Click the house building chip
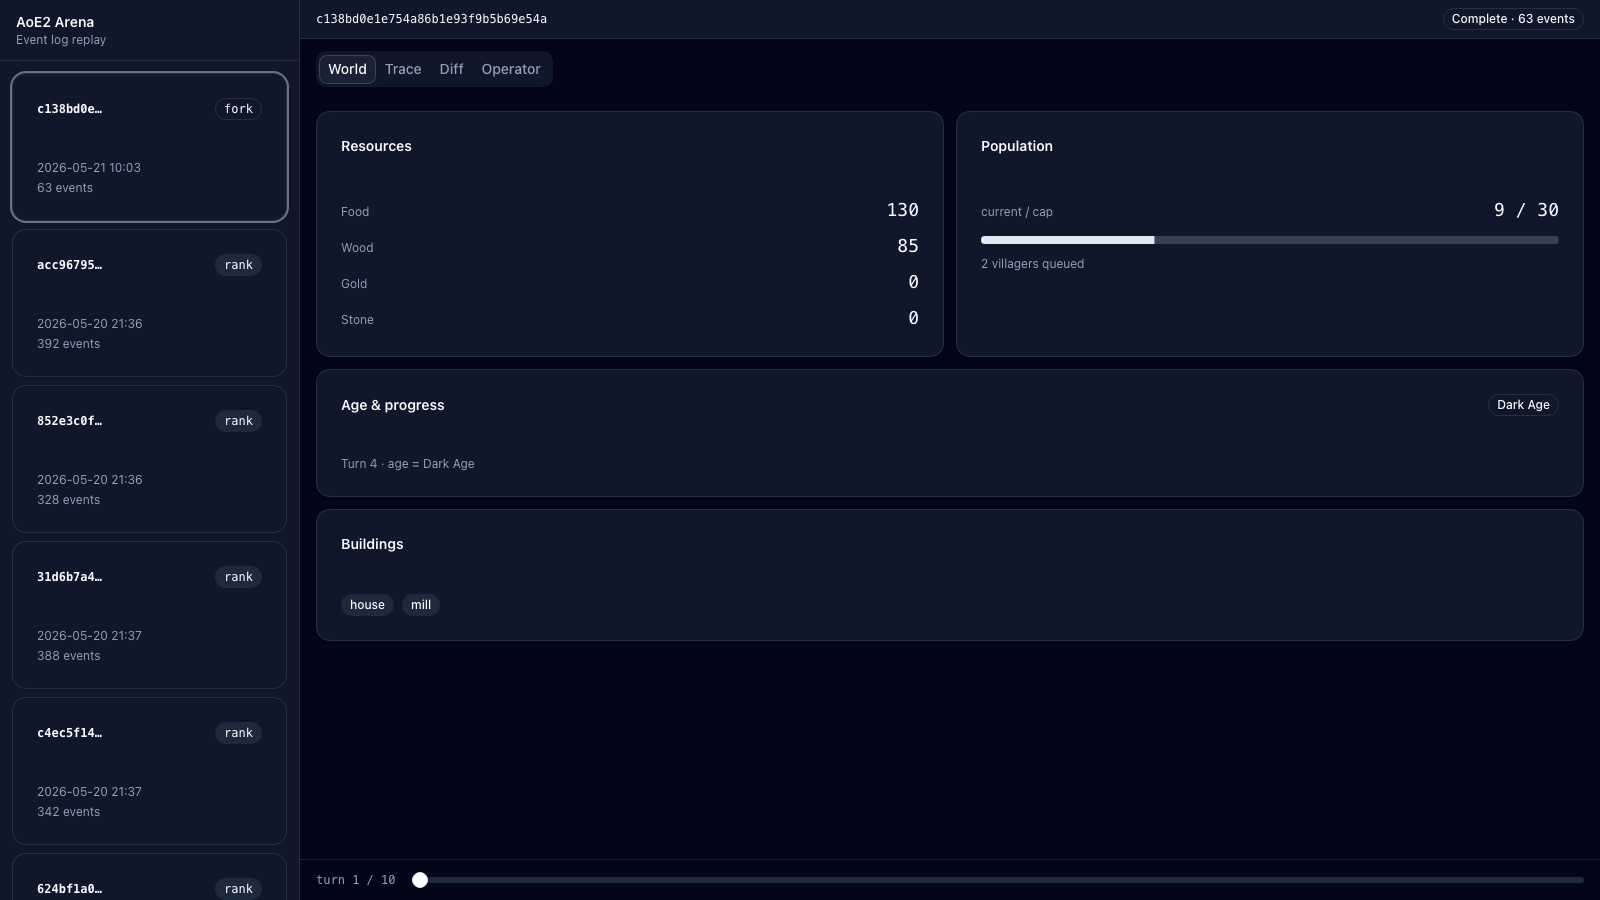1600x900 pixels. pyautogui.click(x=367, y=605)
